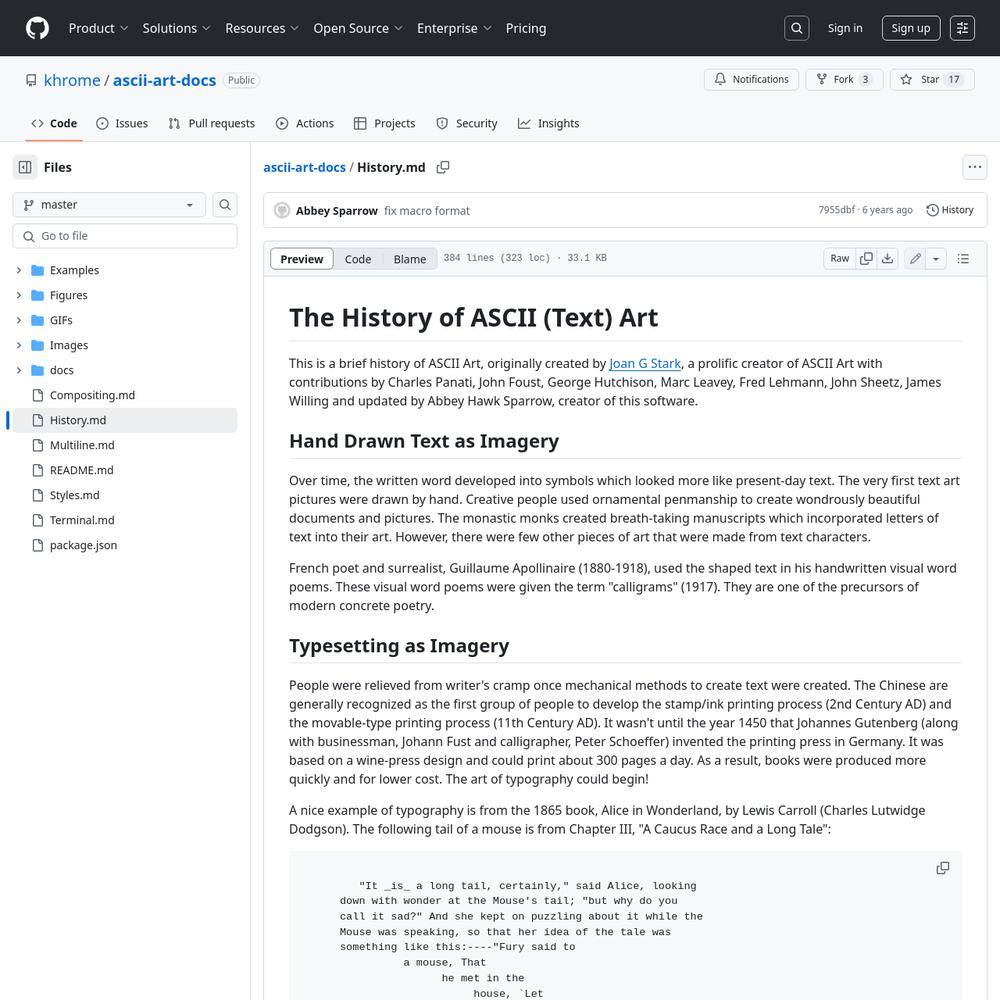
Task: Open the ascii-art-docs repository title link
Action: pos(165,80)
